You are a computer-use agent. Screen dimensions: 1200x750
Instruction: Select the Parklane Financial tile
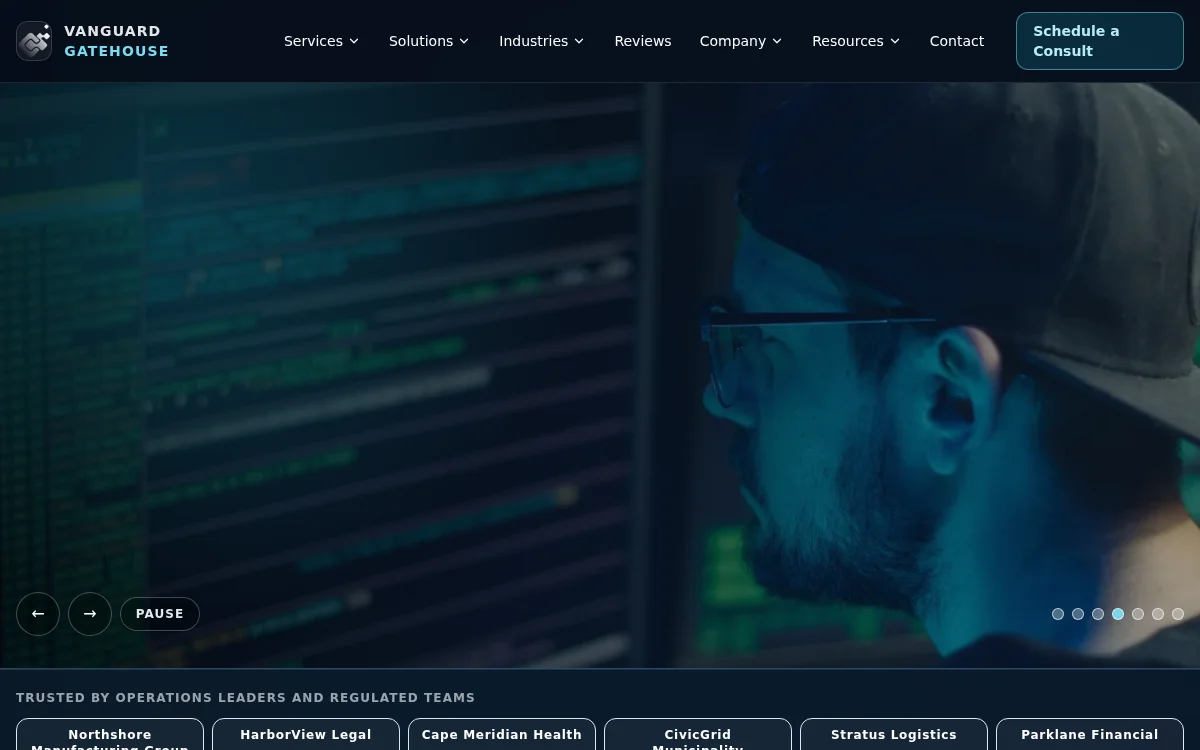tap(1089, 735)
